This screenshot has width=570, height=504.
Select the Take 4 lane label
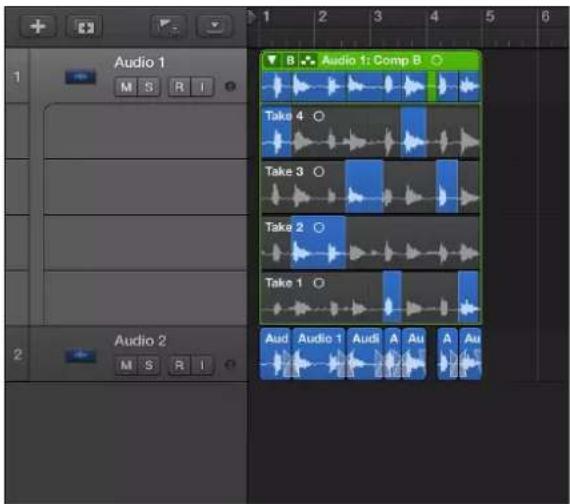[x=284, y=116]
